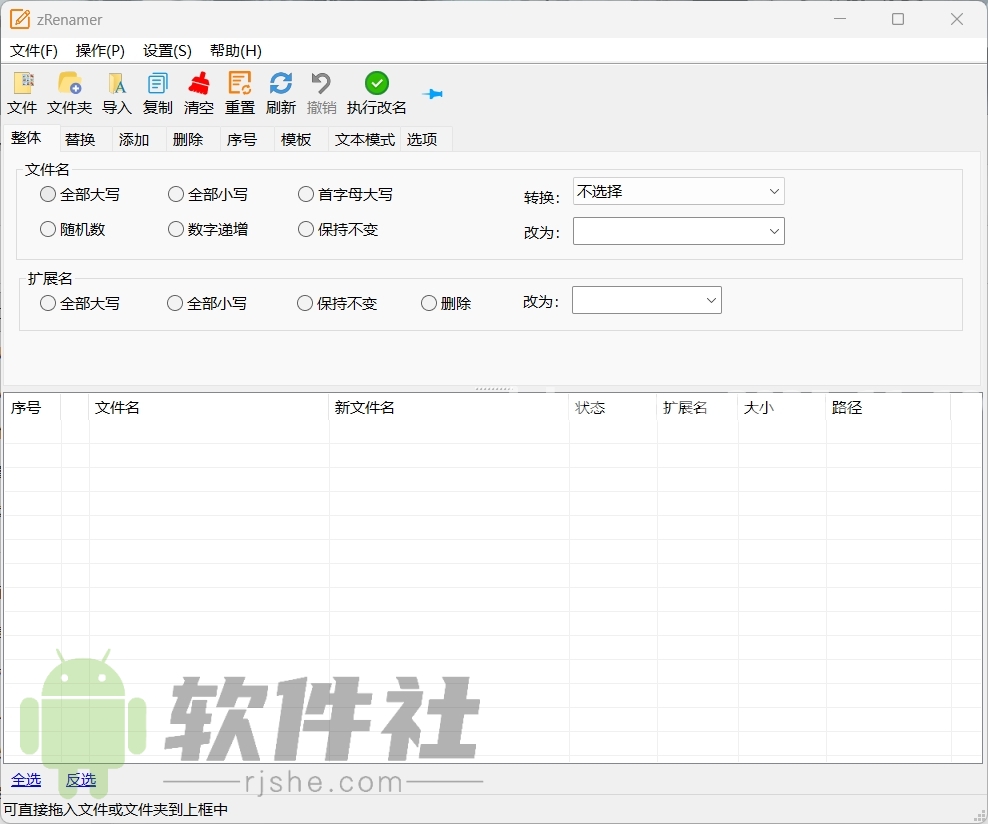The width and height of the screenshot is (988, 824).
Task: Click the 全选 (Select All) link
Action: [25, 780]
